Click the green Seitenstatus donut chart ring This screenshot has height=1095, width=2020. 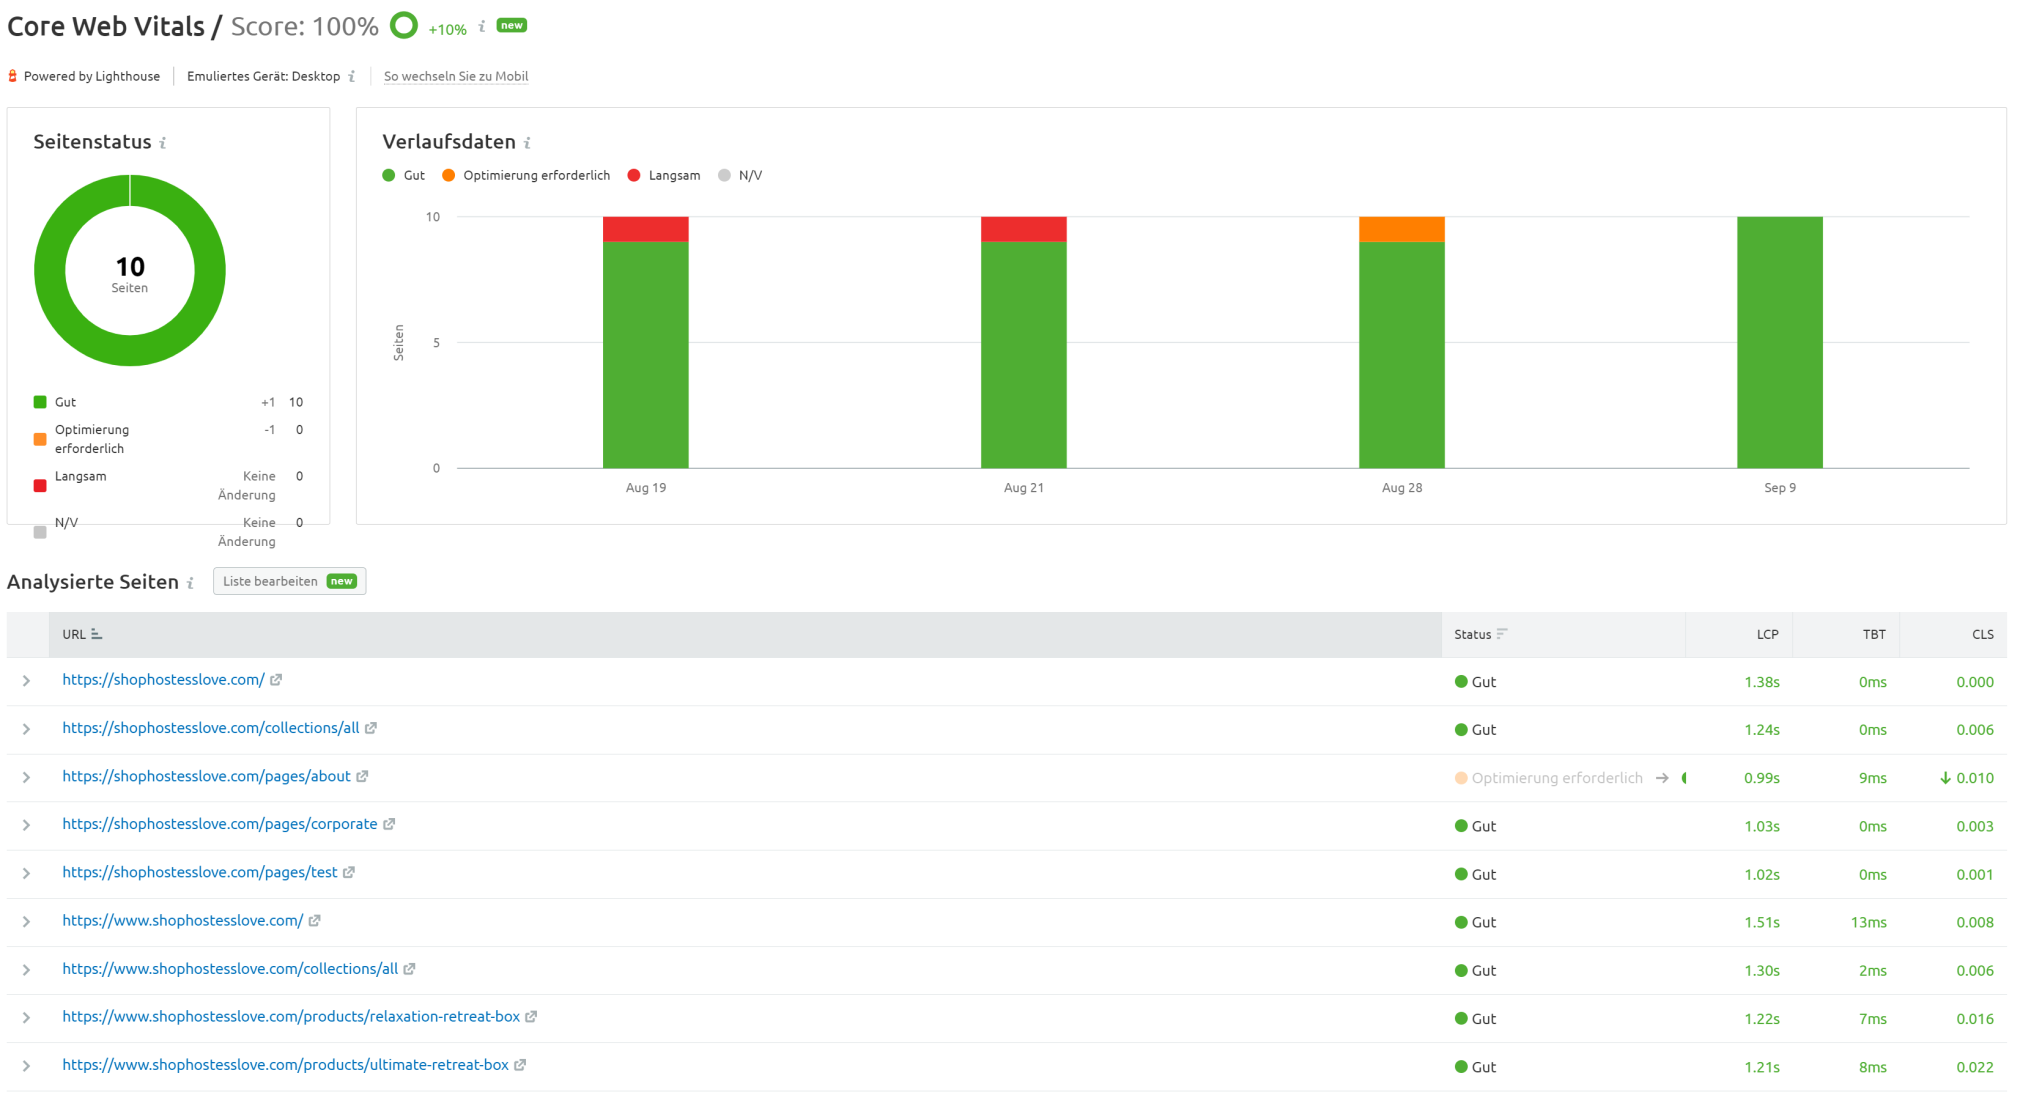tap(50, 270)
